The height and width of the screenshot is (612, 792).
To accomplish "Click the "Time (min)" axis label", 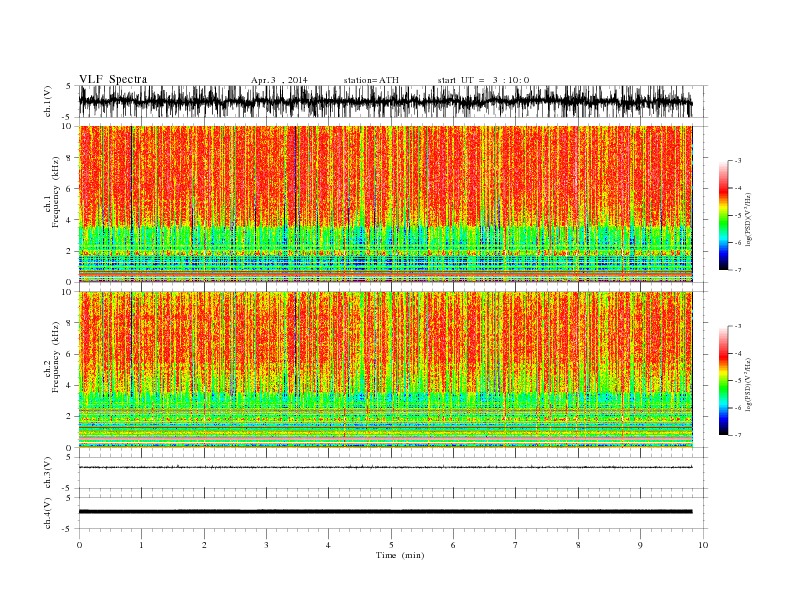I will coord(400,555).
